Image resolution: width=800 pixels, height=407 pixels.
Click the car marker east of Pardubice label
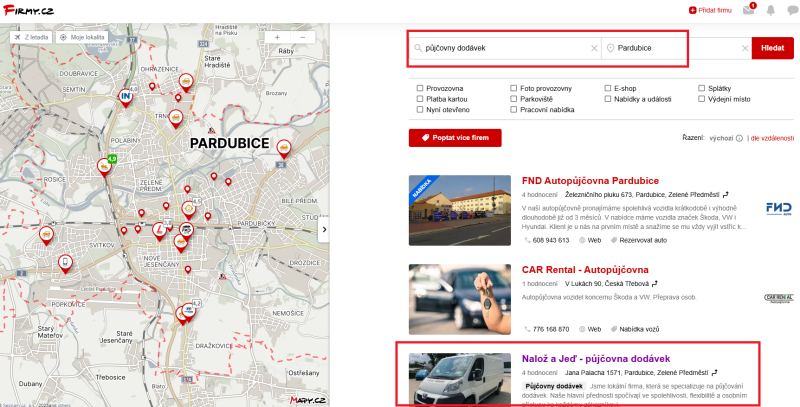pyautogui.click(x=284, y=148)
